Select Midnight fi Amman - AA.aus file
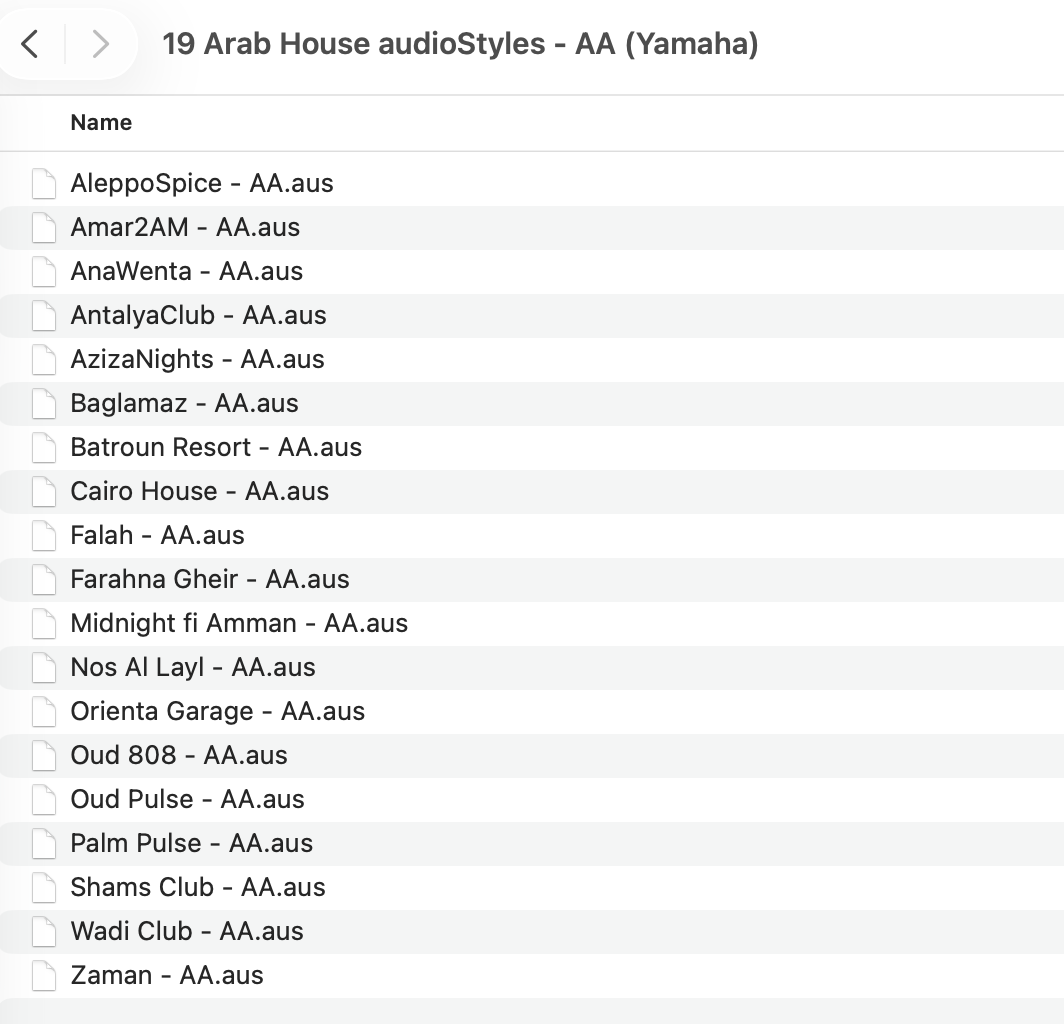1064x1024 pixels. (x=239, y=624)
